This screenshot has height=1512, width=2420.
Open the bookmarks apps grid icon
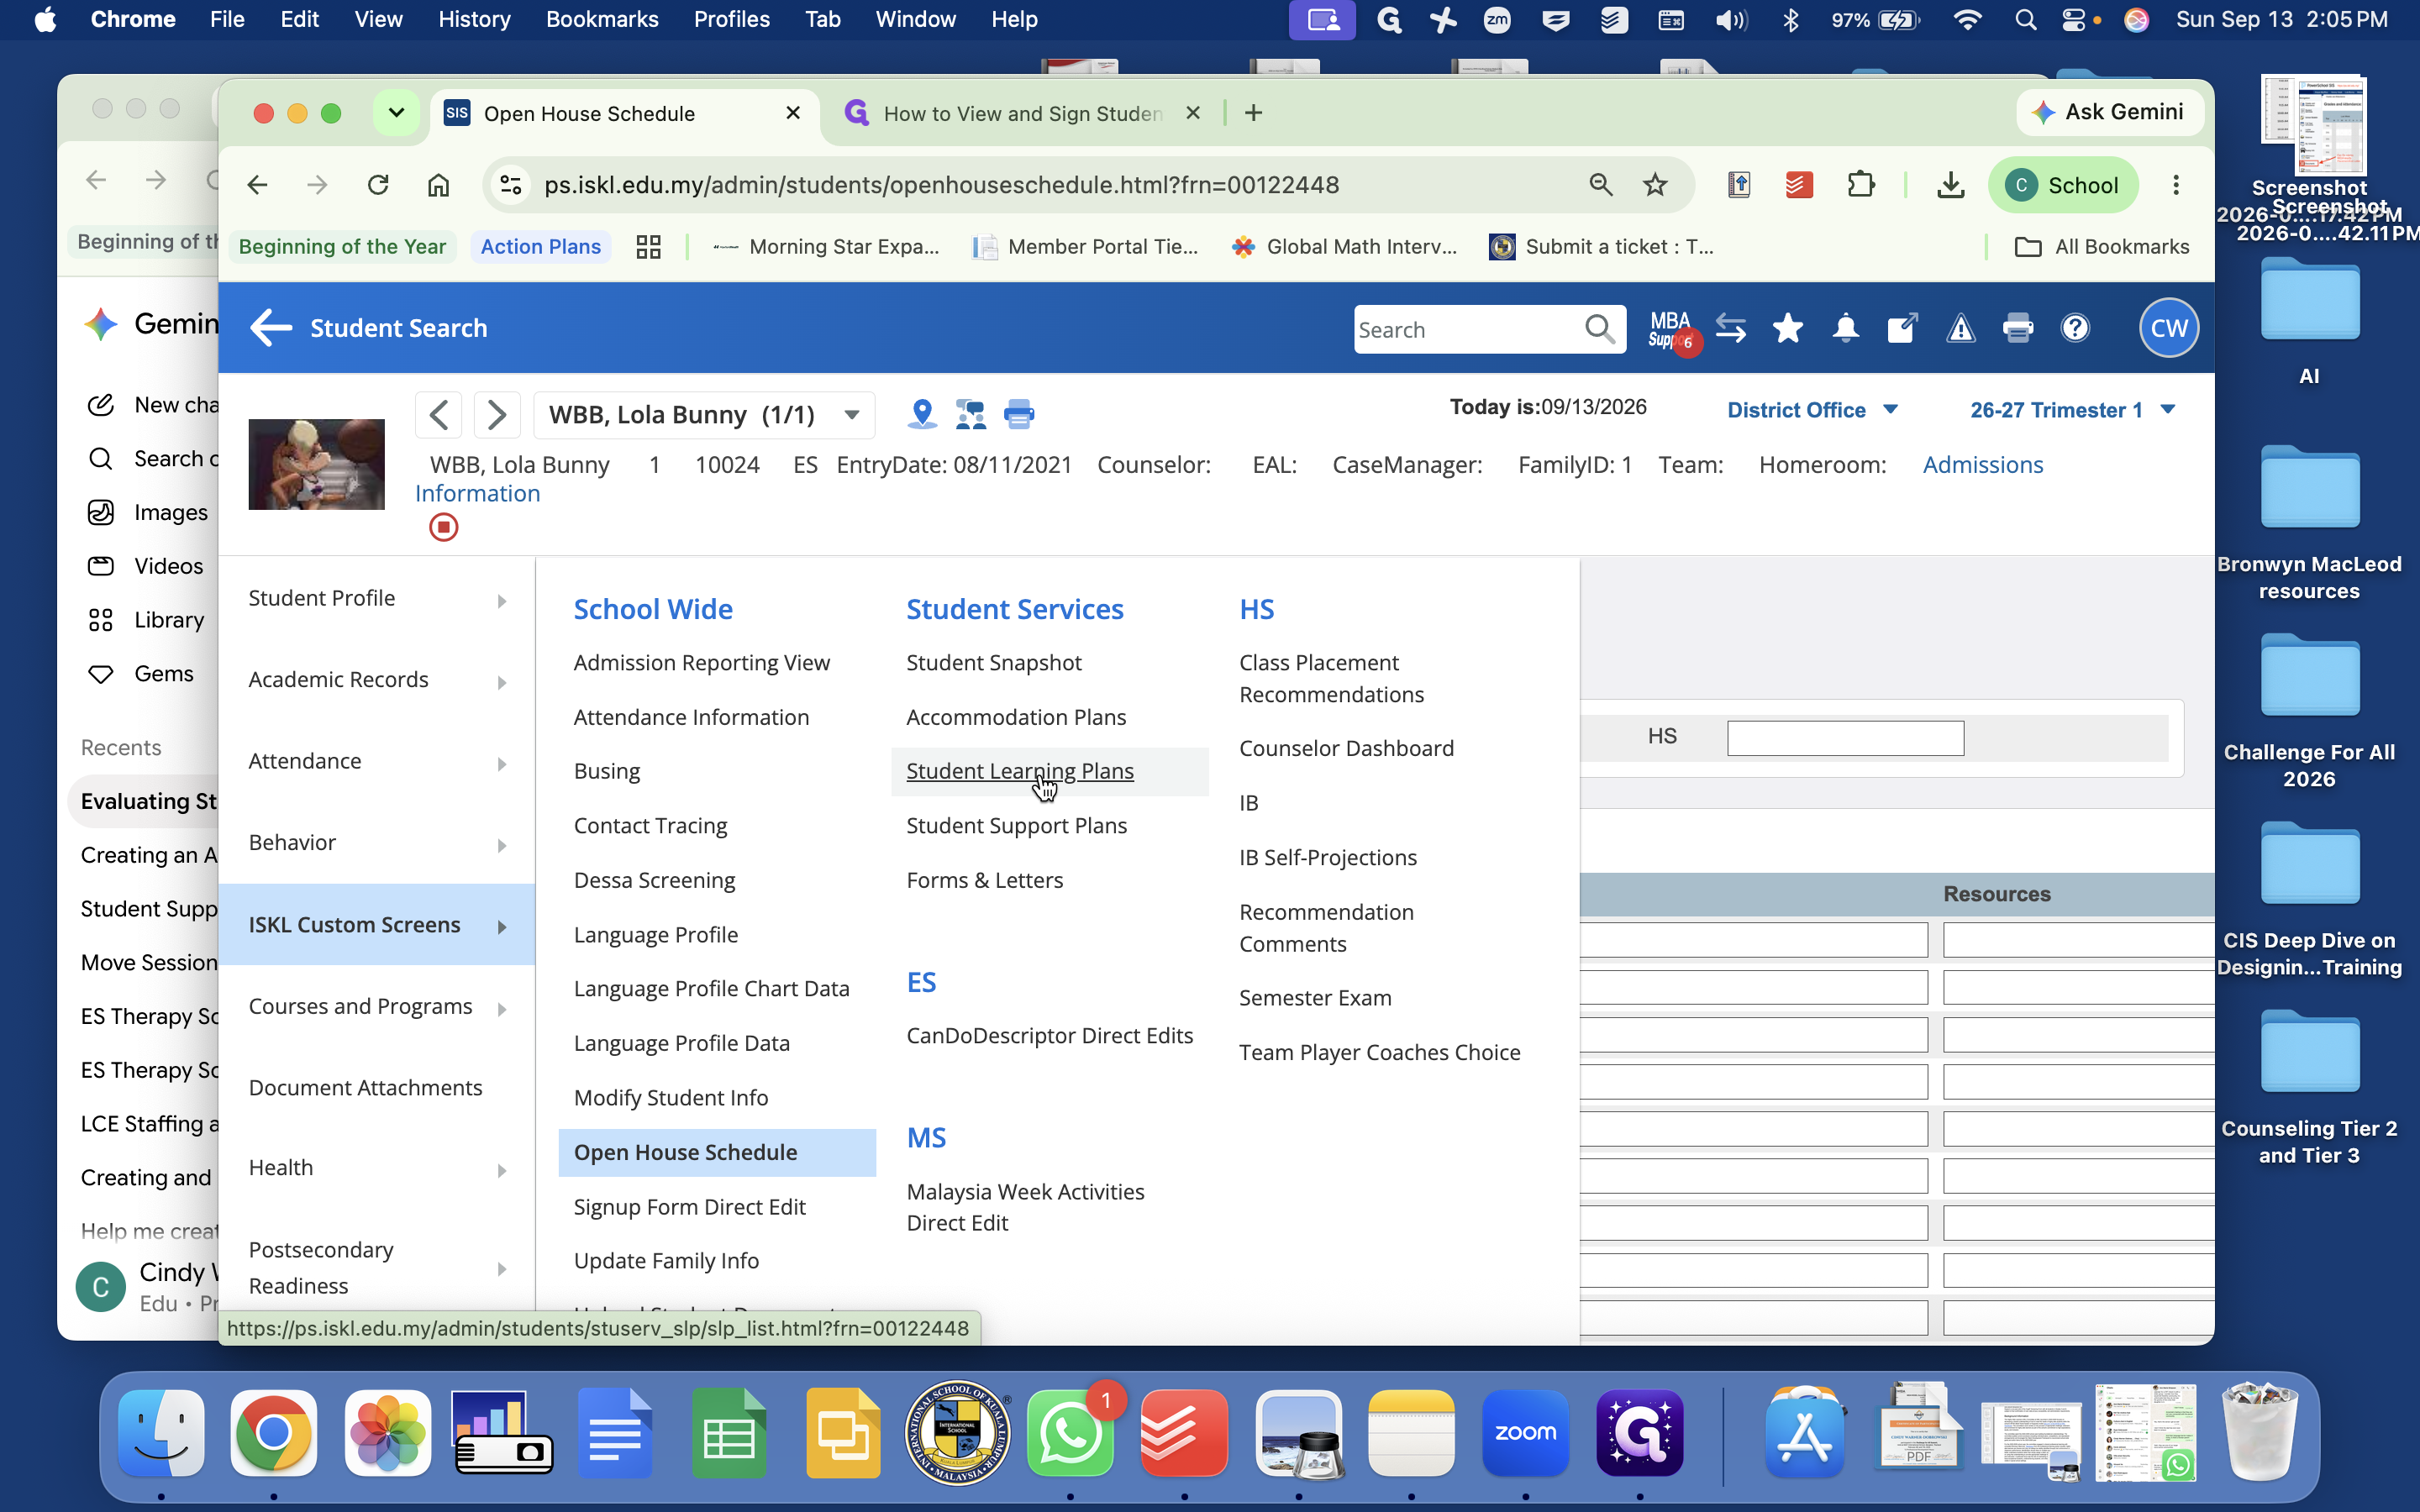point(648,247)
